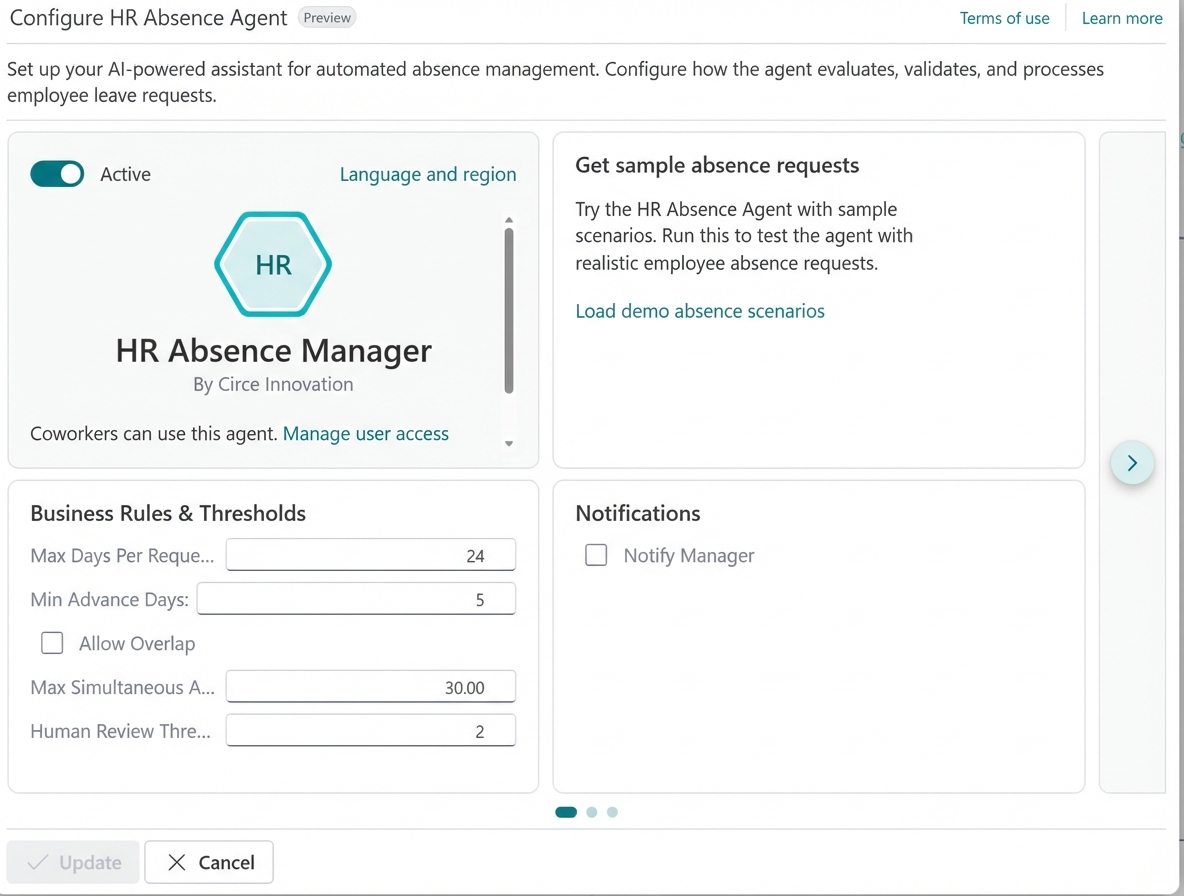Toggle the Active switch off

click(57, 174)
